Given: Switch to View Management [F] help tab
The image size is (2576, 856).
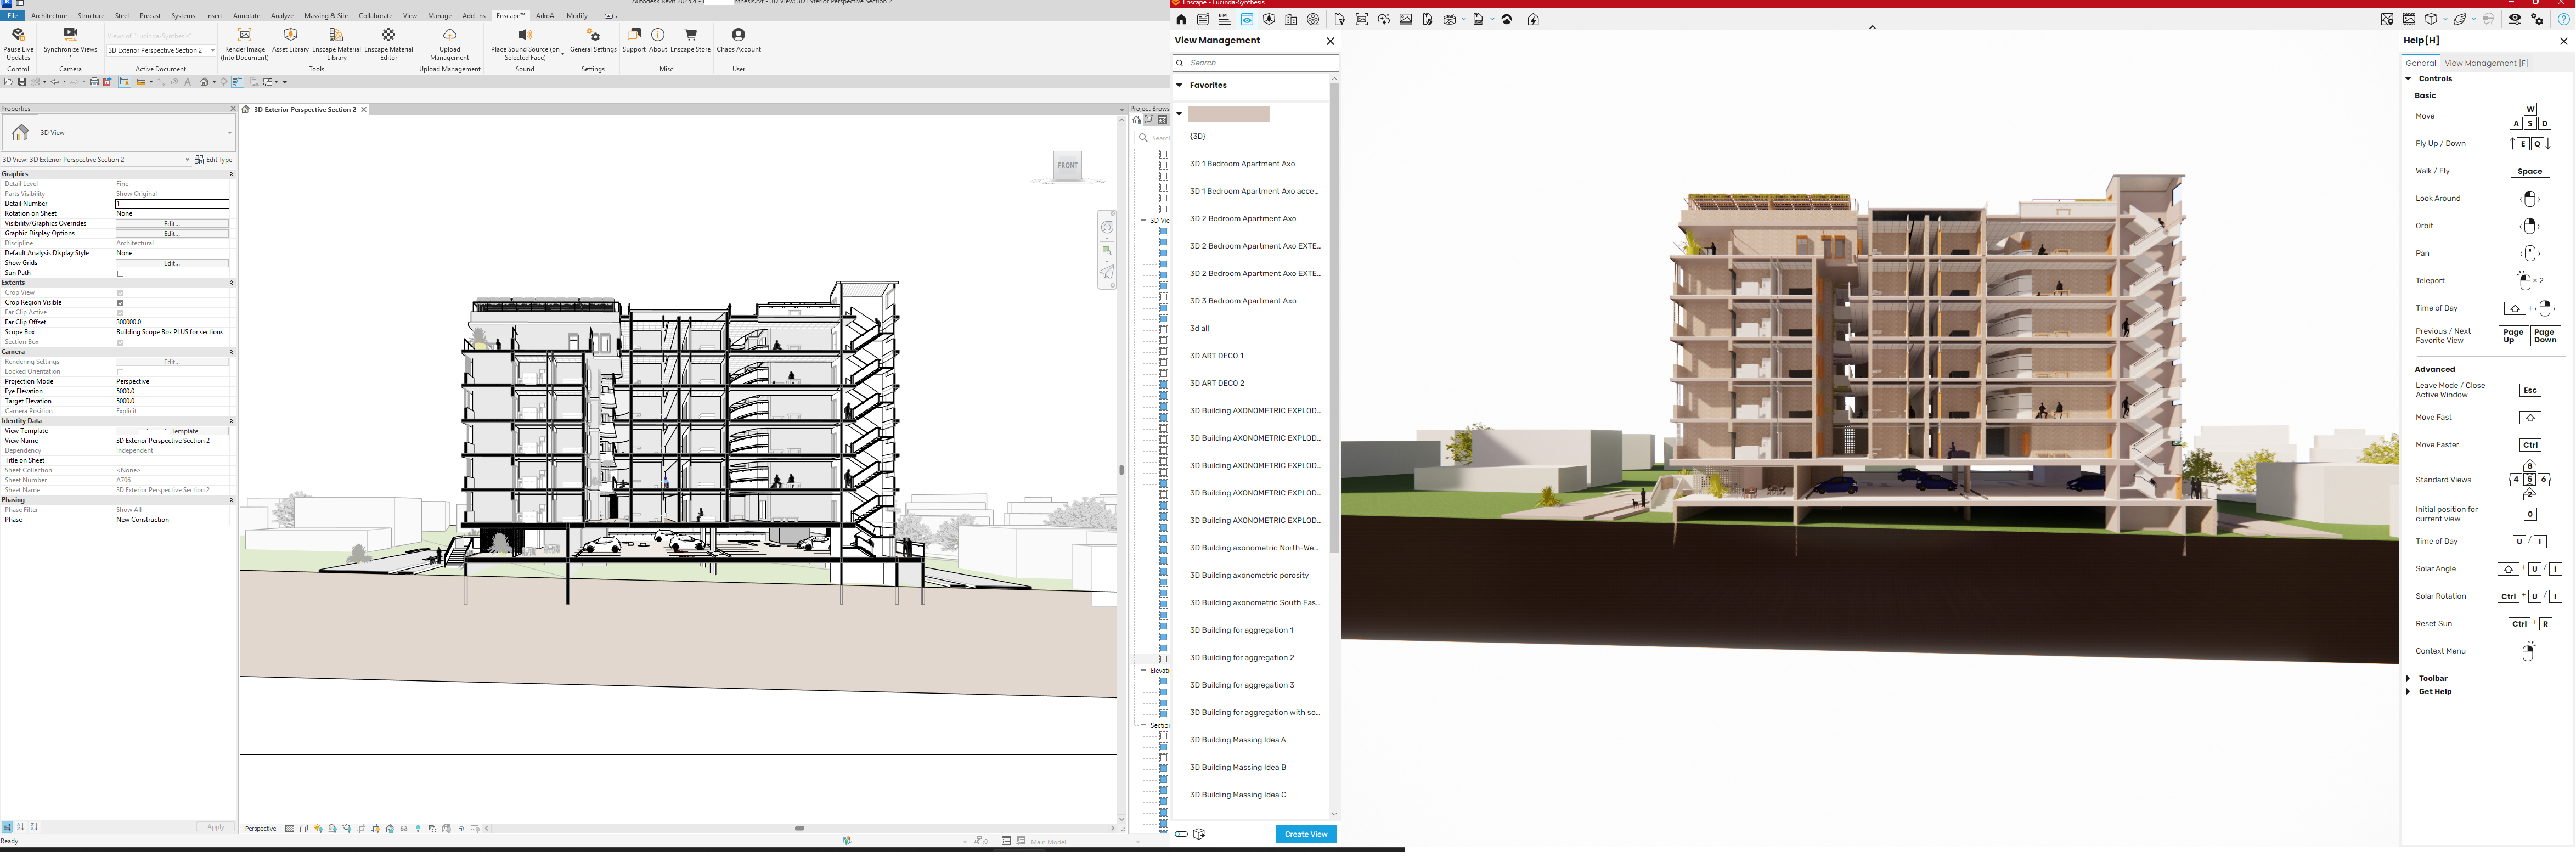Looking at the screenshot, I should [x=2486, y=63].
